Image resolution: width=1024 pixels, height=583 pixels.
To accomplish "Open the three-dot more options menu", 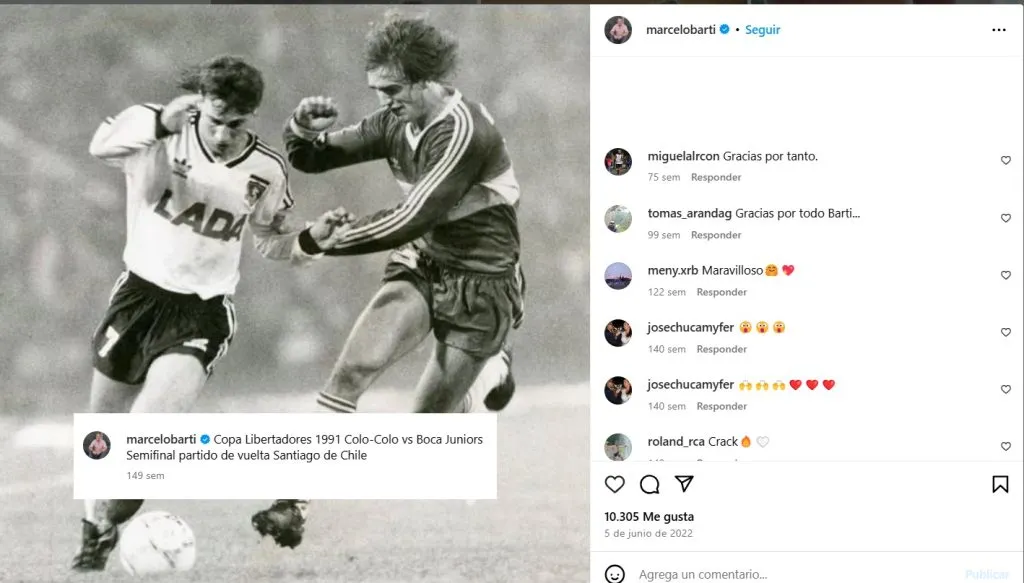I will [998, 30].
